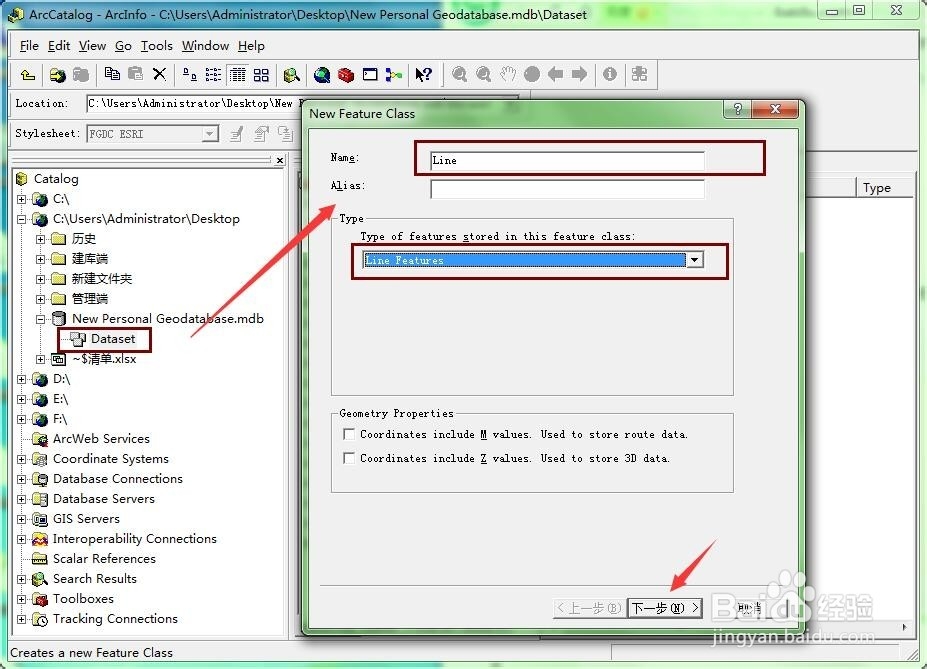Open the Stylesheet FGDC ESRI dropdown
This screenshot has width=927, height=669.
click(210, 134)
